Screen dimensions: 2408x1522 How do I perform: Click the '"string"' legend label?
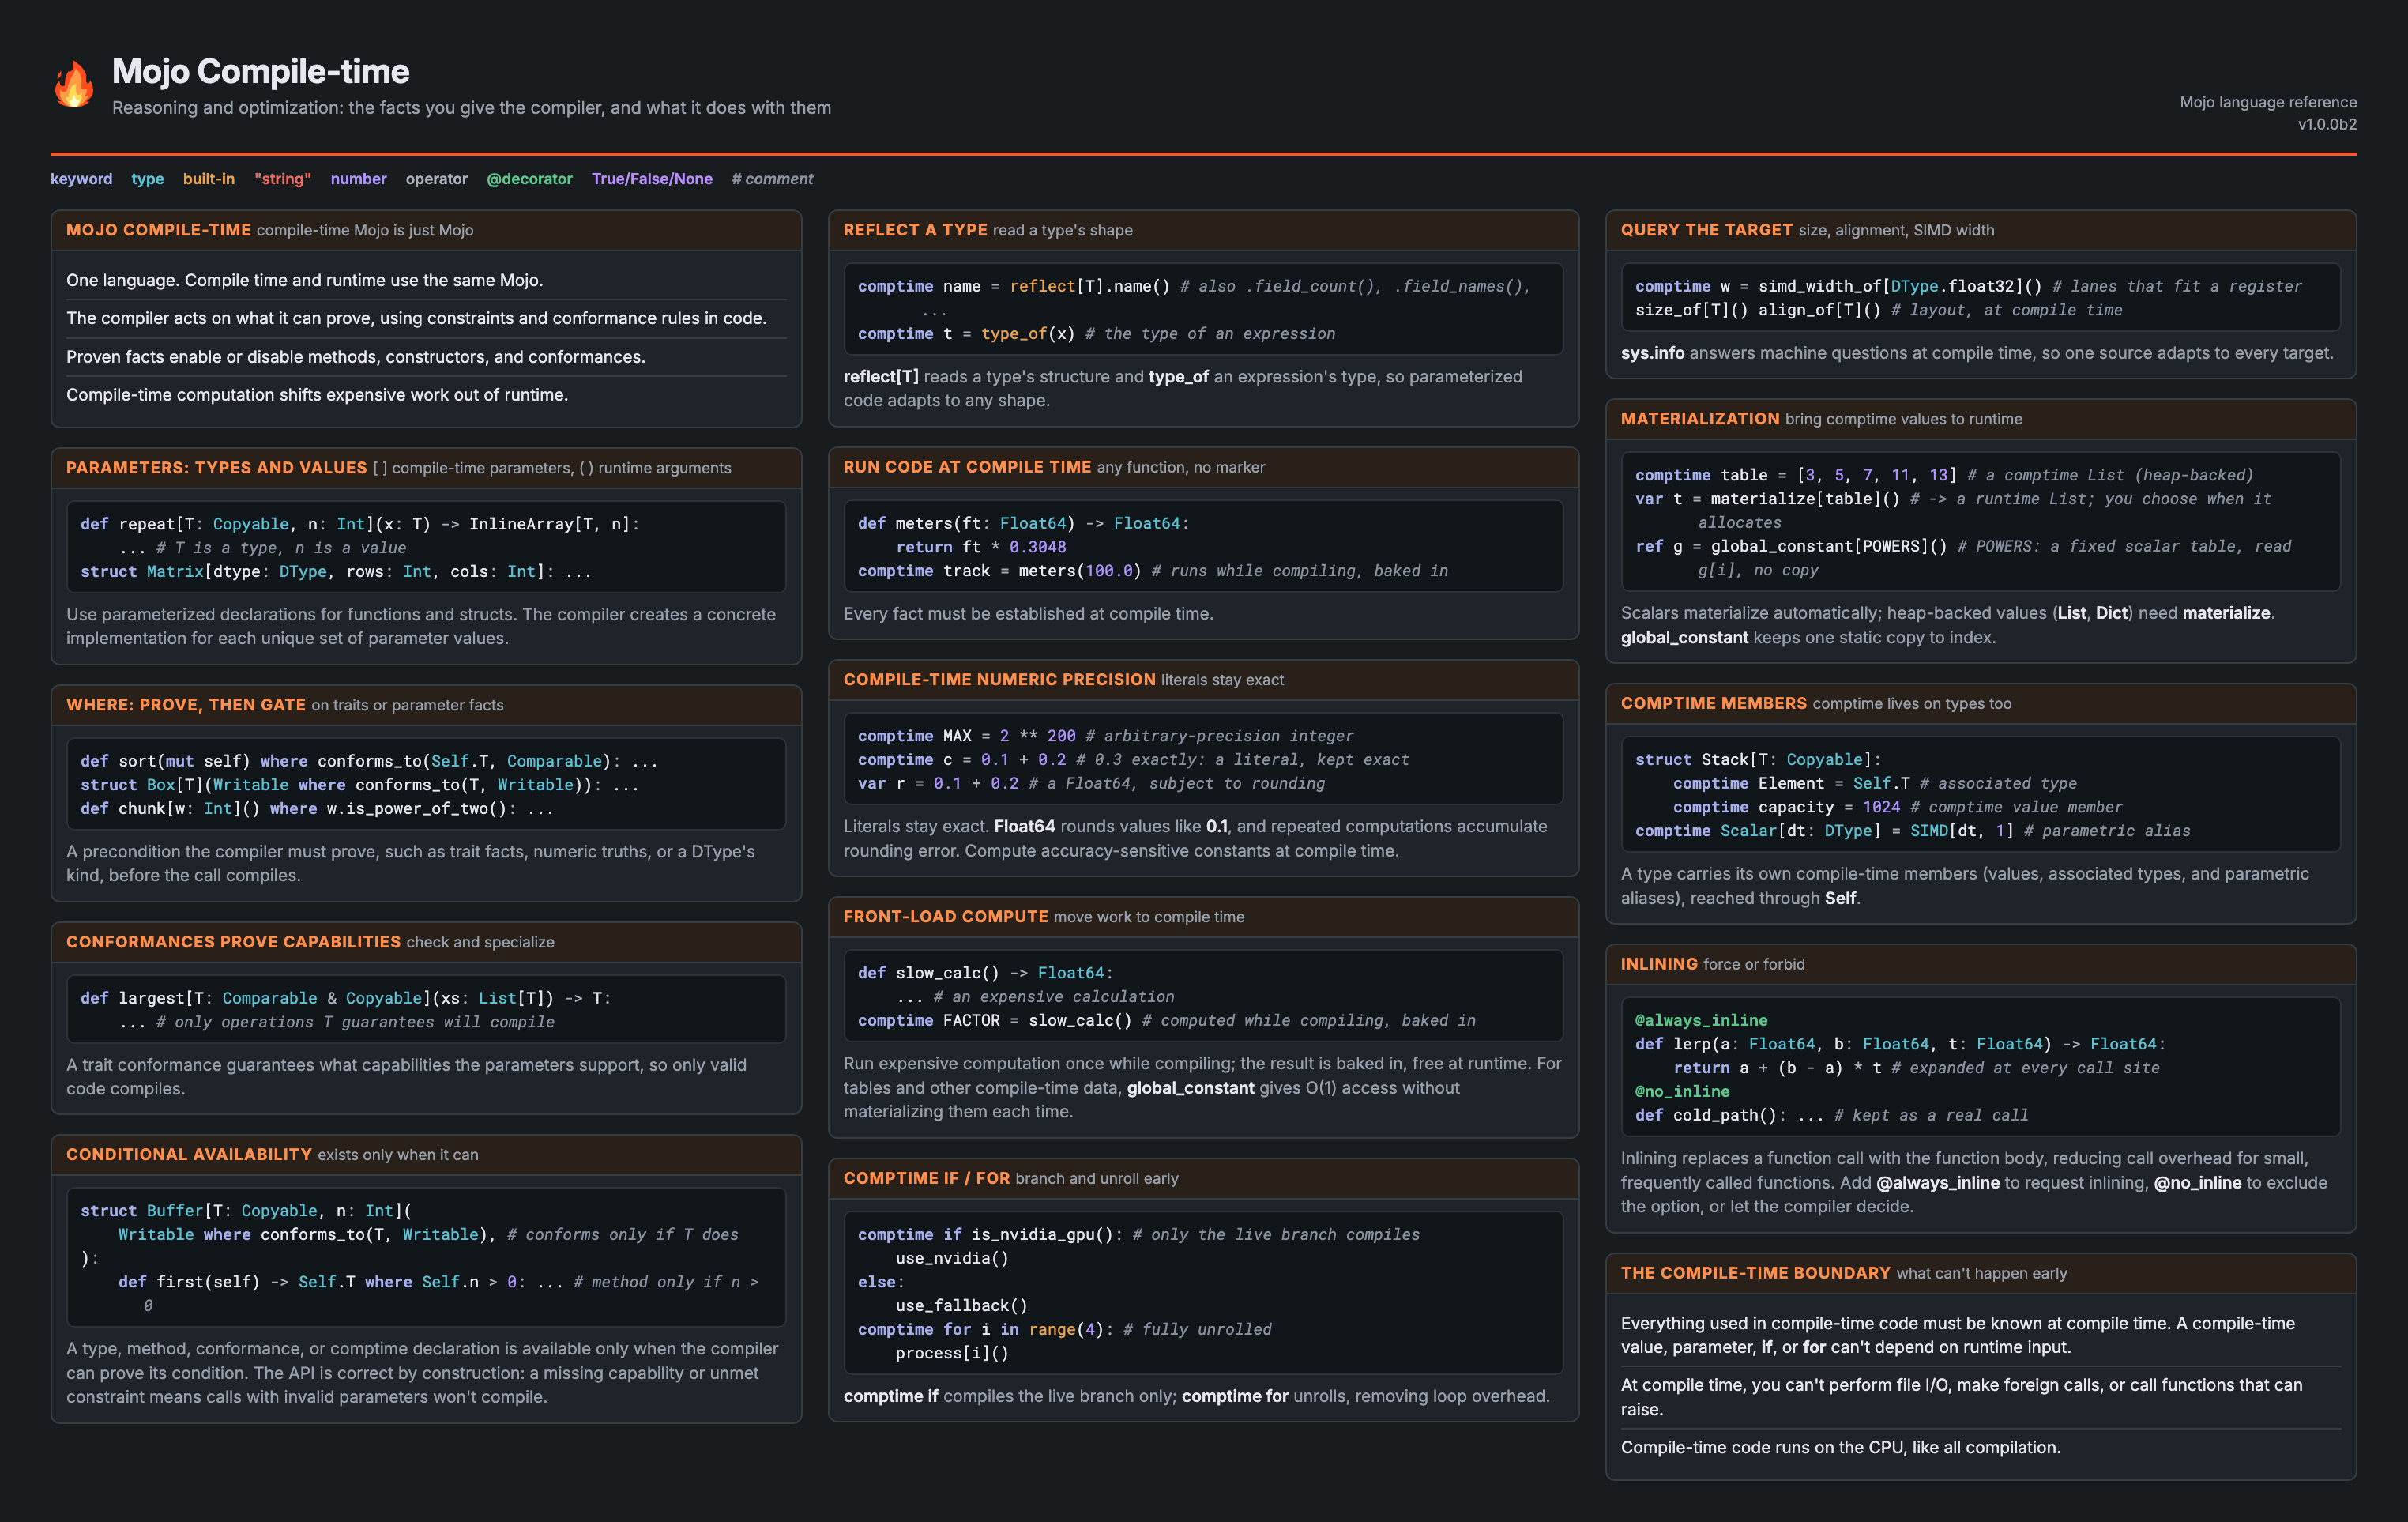[282, 179]
